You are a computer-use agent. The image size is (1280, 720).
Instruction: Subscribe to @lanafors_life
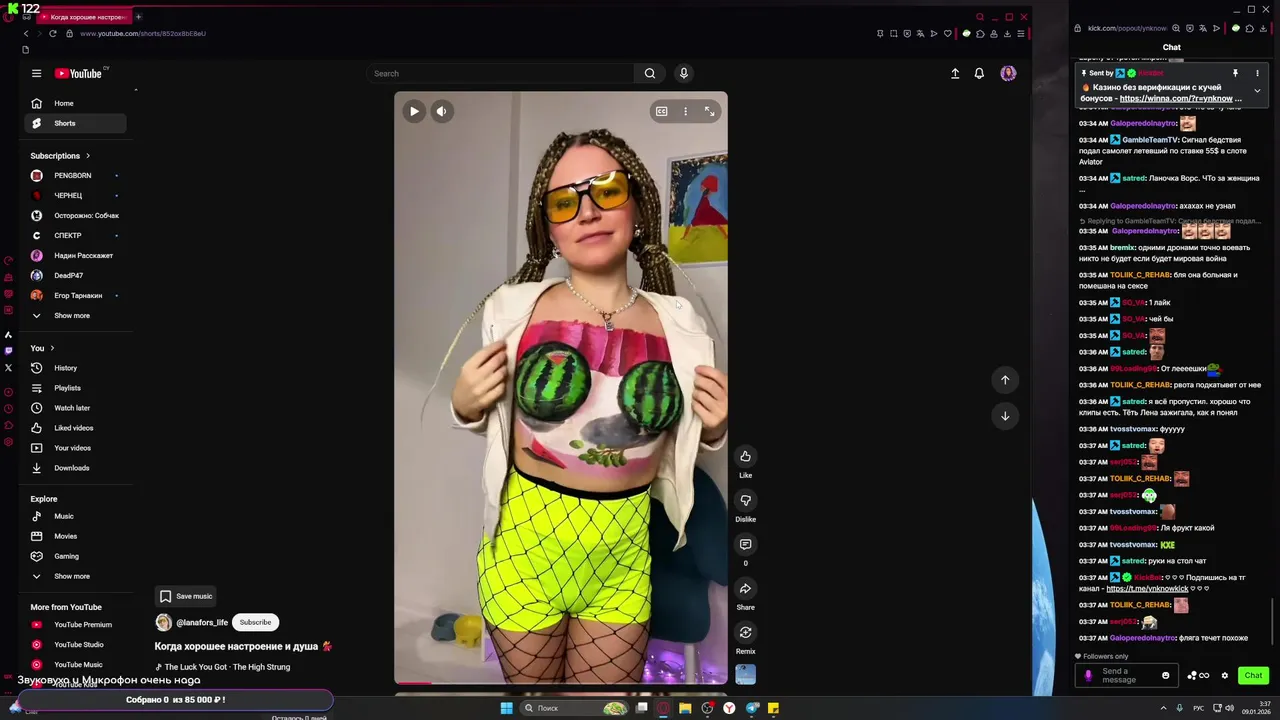[255, 622]
